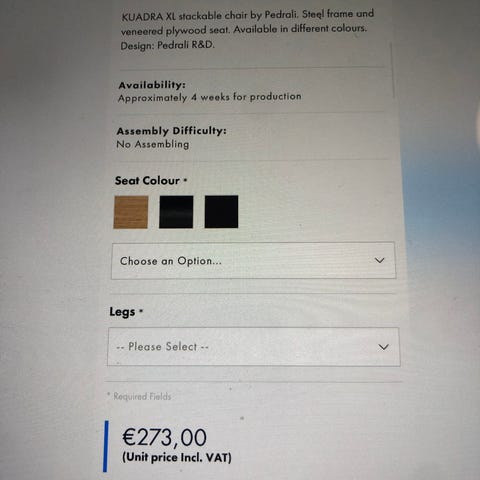Click the "Availability:" heading

(x=152, y=85)
